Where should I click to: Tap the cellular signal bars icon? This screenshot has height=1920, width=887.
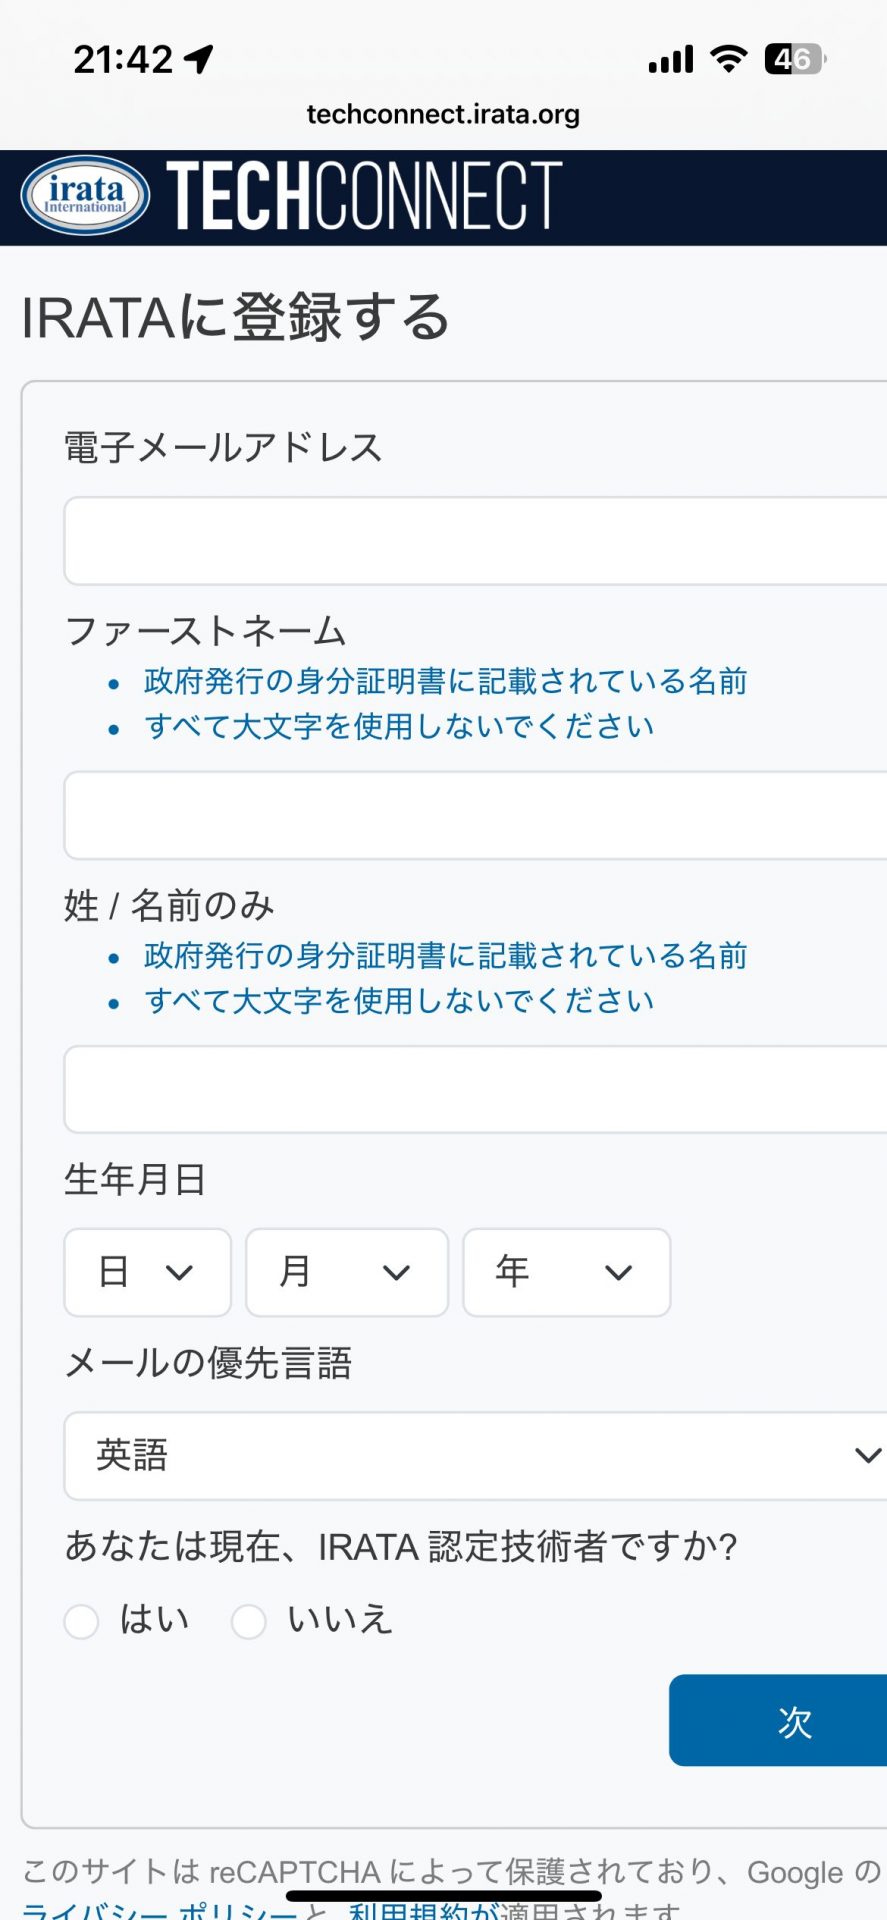(671, 60)
